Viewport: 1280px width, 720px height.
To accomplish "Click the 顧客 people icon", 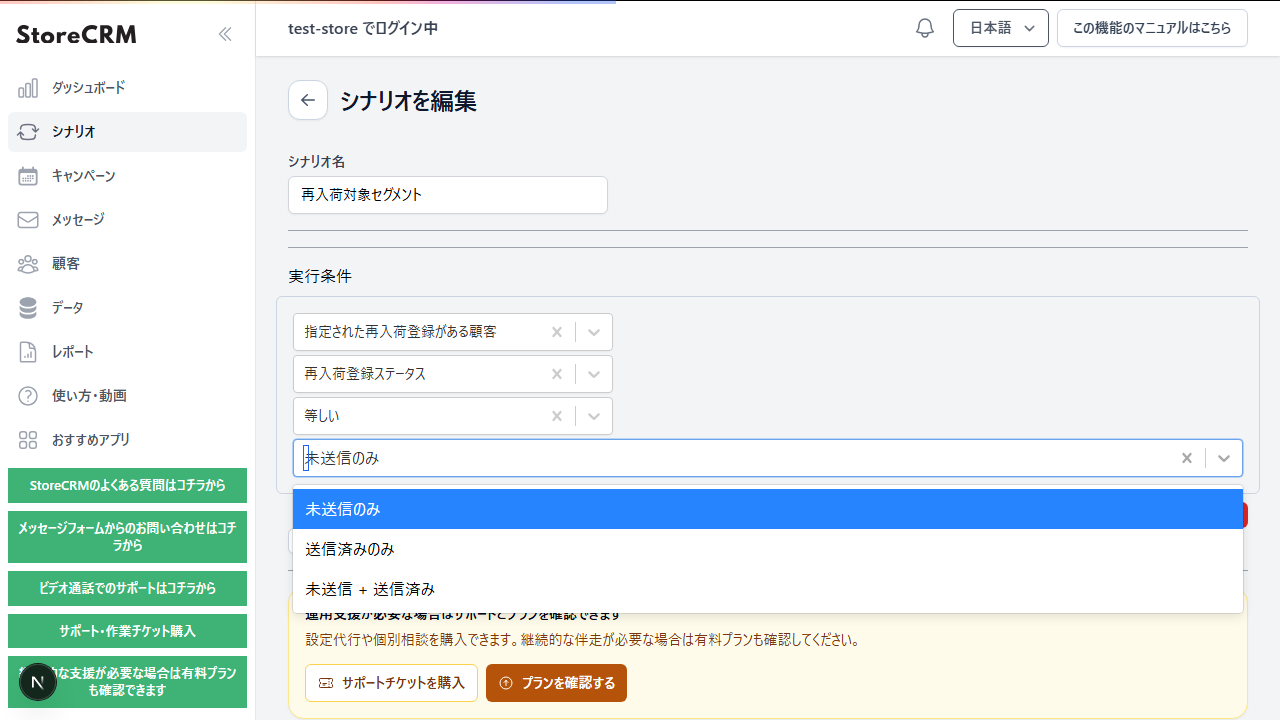I will [28, 264].
